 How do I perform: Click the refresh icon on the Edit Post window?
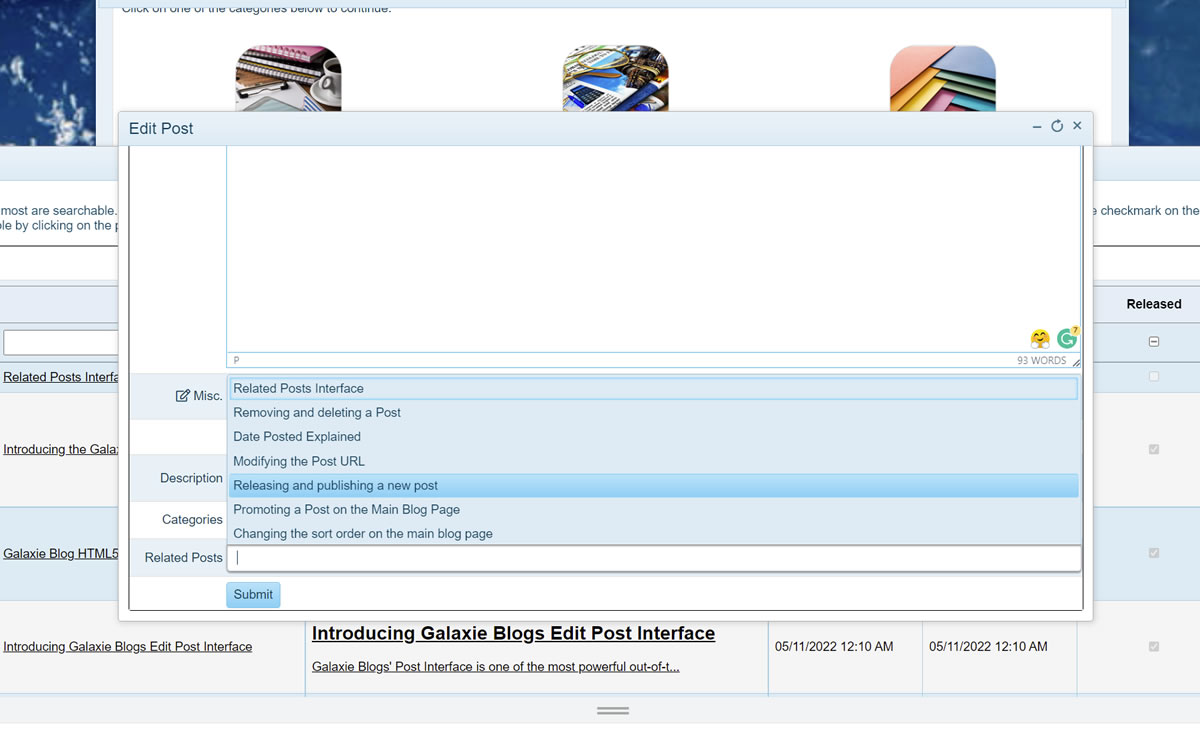[x=1057, y=126]
